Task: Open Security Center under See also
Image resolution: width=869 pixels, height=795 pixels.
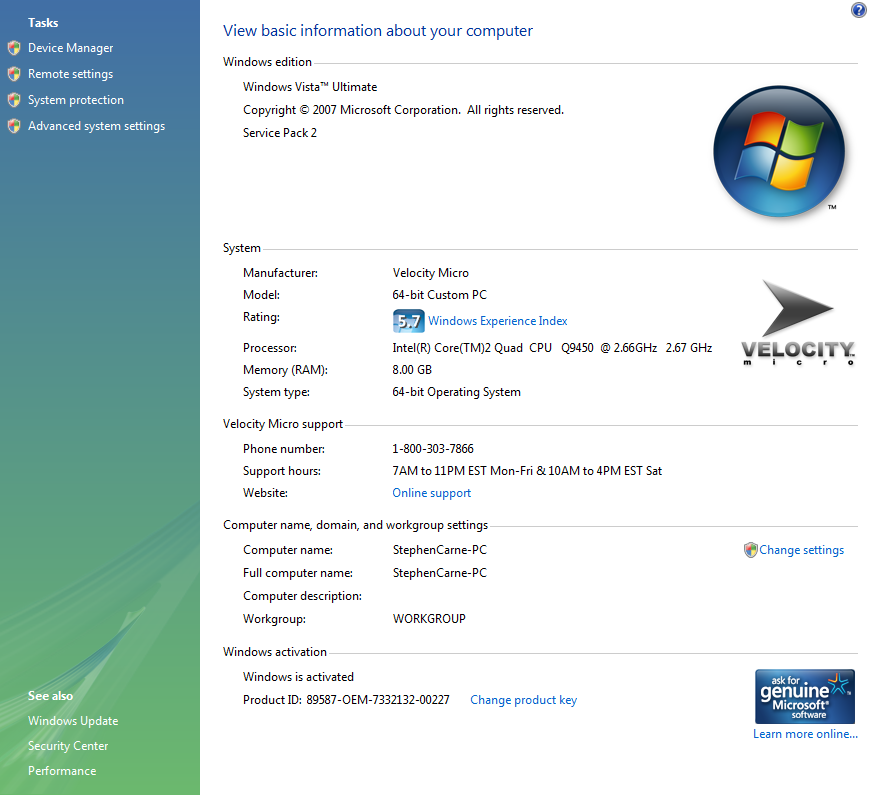Action: point(68,746)
